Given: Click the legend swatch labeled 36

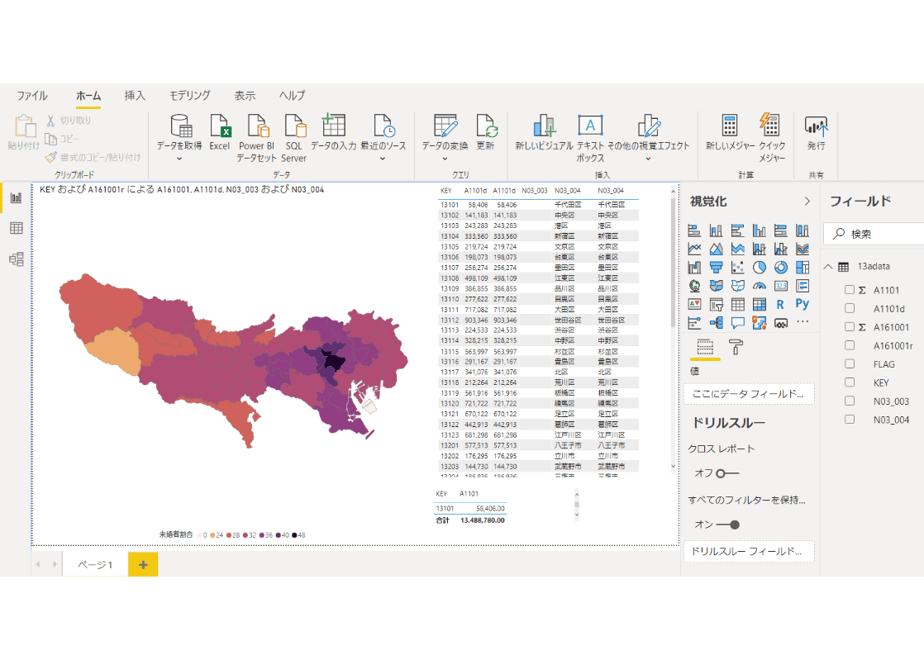Looking at the screenshot, I should click(262, 535).
